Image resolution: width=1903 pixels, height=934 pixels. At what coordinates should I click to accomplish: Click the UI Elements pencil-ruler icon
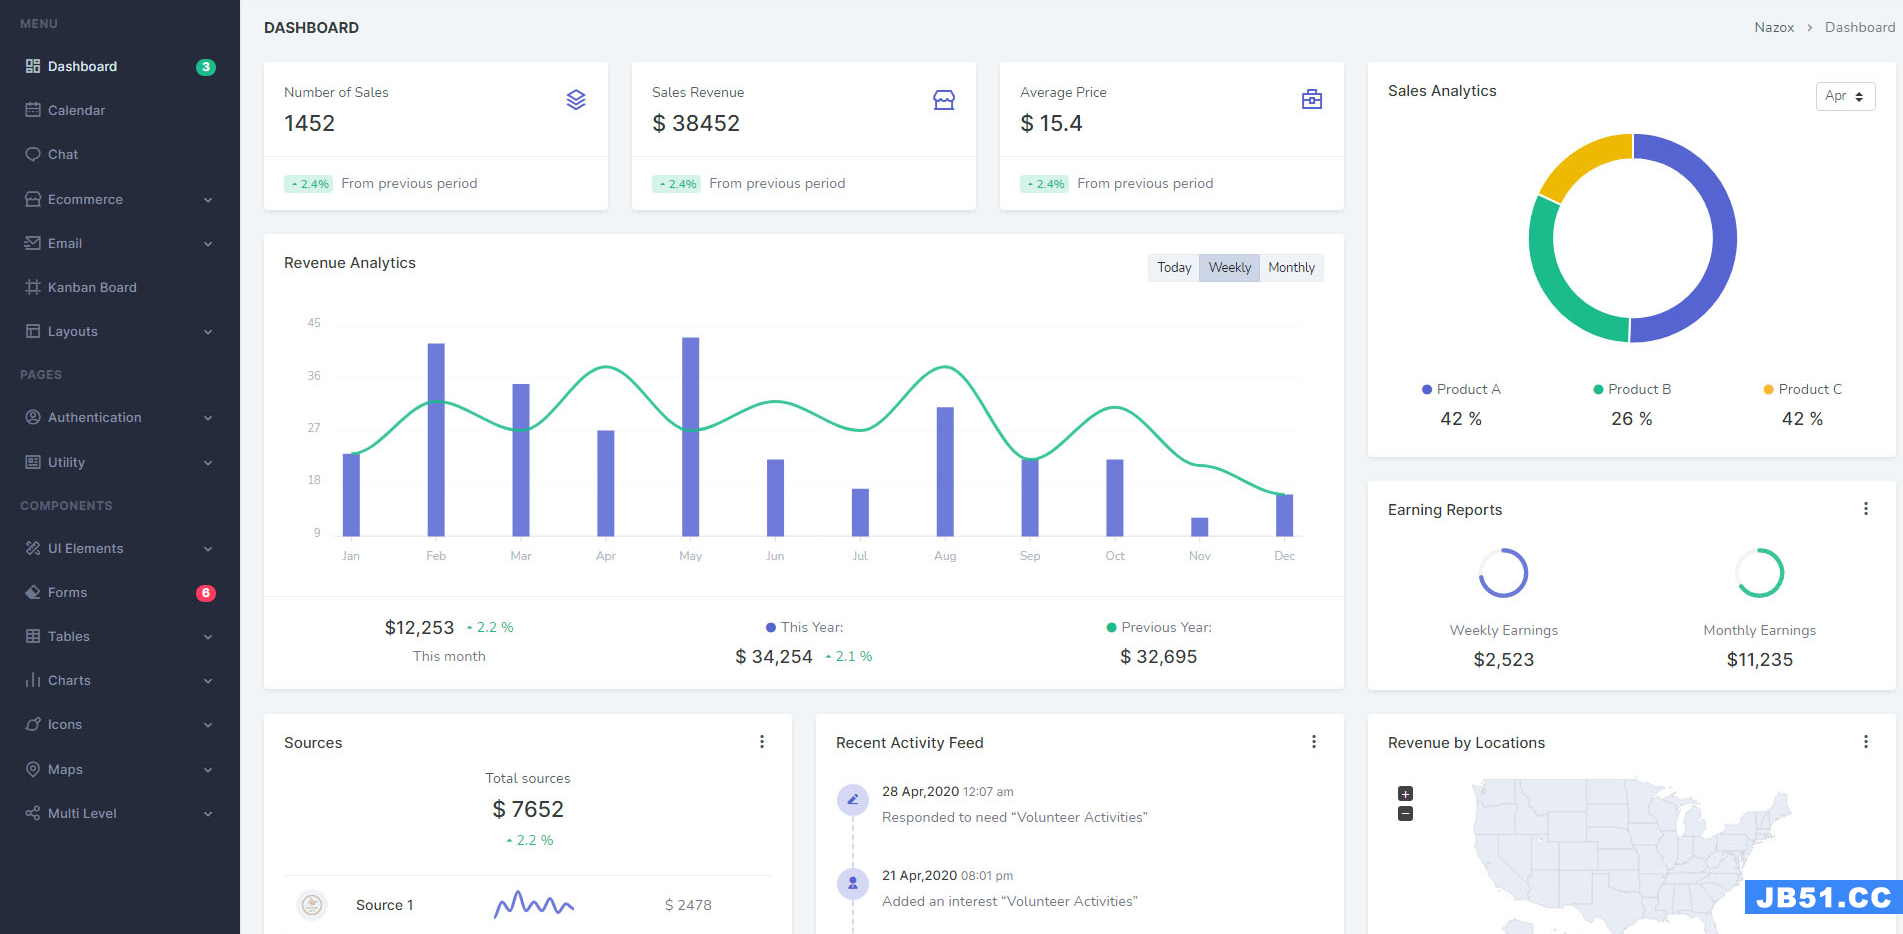click(33, 548)
